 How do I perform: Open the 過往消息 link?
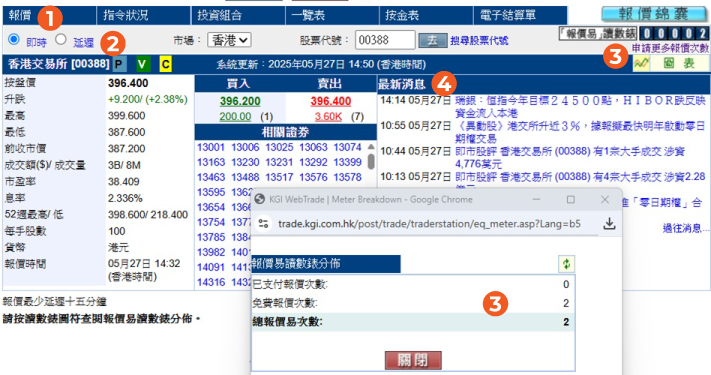point(685,229)
